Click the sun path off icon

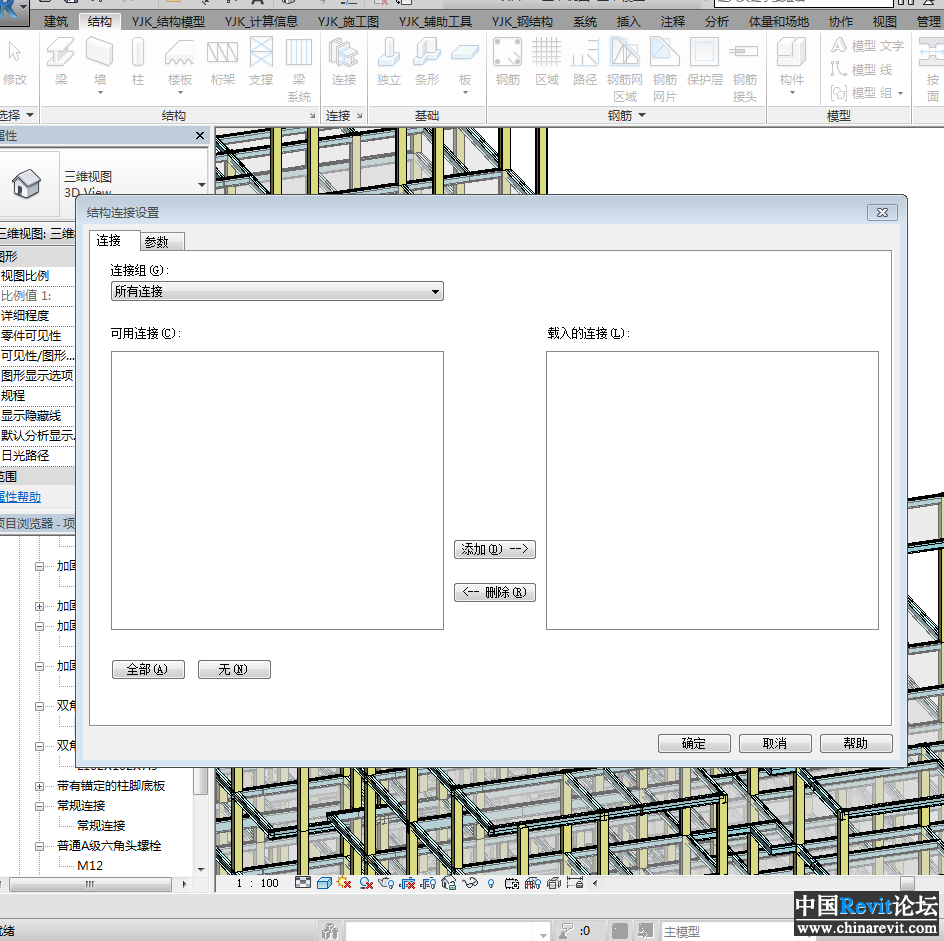pyautogui.click(x=344, y=883)
